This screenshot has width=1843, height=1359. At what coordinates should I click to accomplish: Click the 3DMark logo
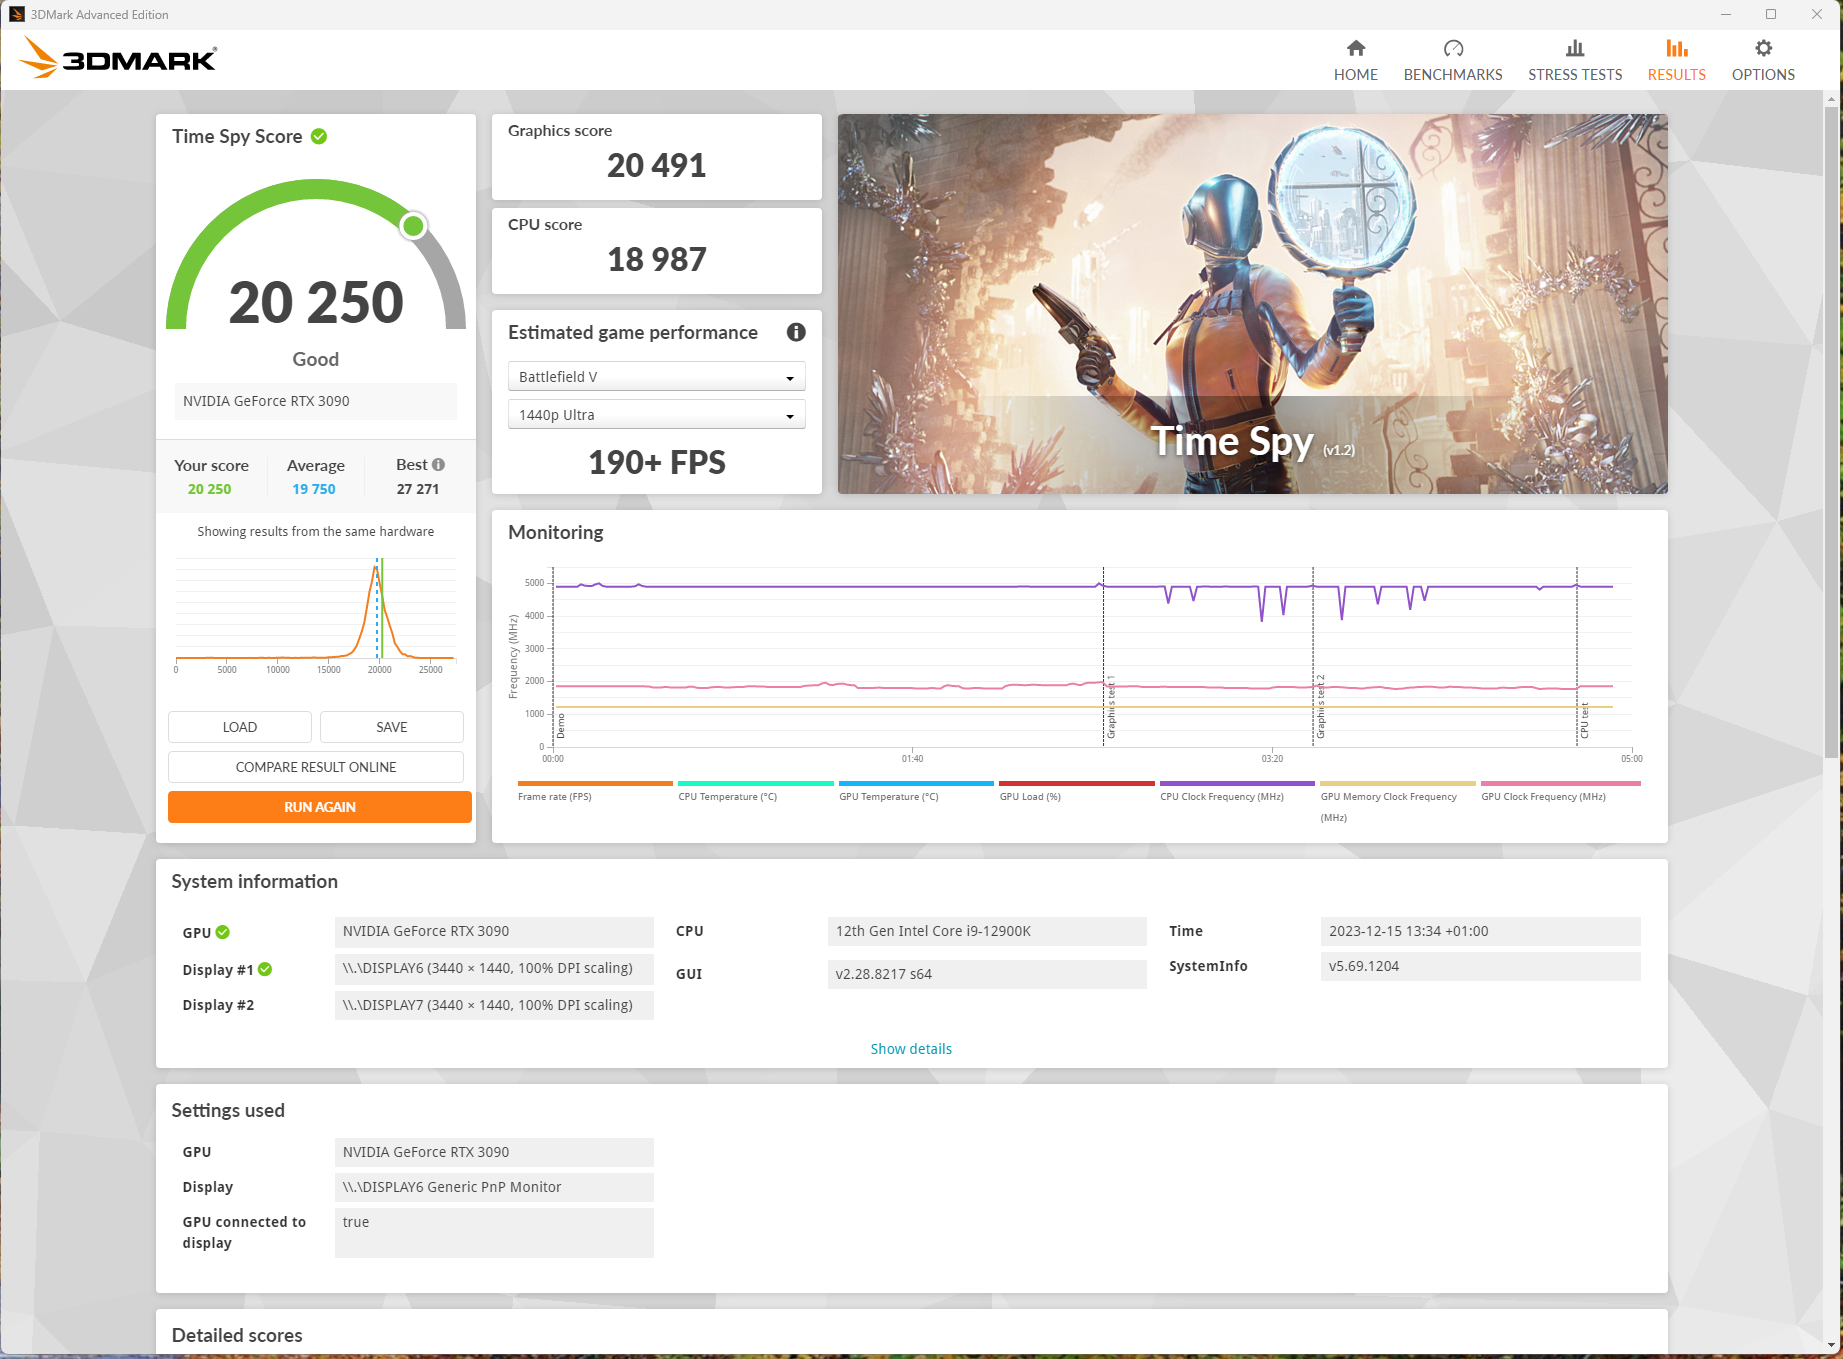(x=118, y=59)
